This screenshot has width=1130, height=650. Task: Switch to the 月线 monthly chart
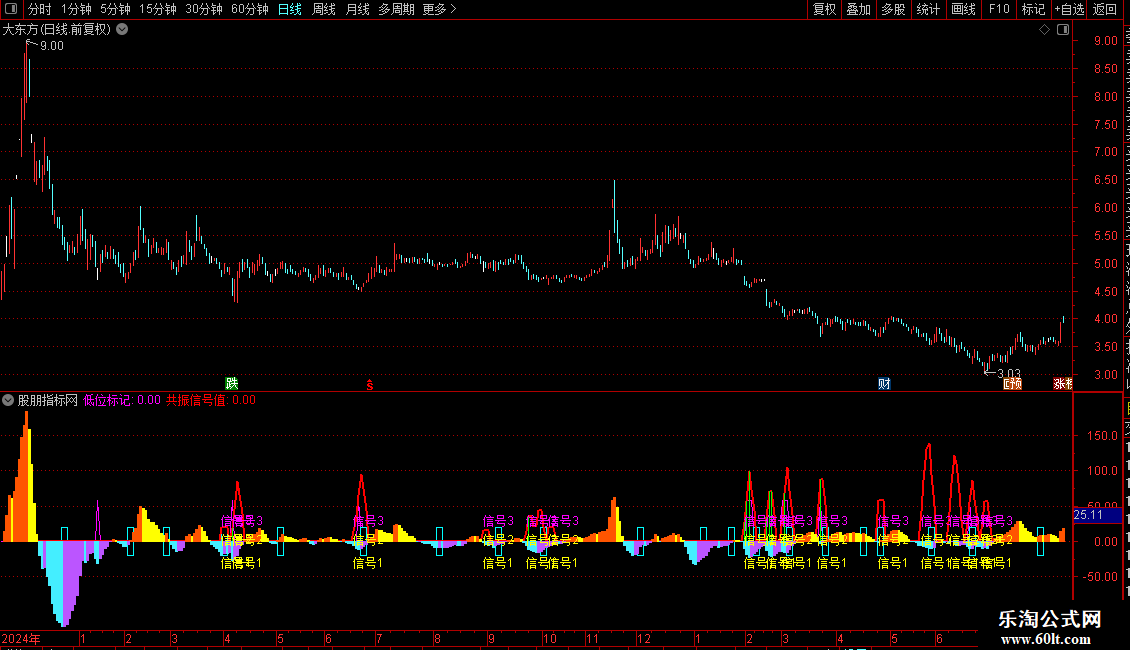[x=357, y=9]
